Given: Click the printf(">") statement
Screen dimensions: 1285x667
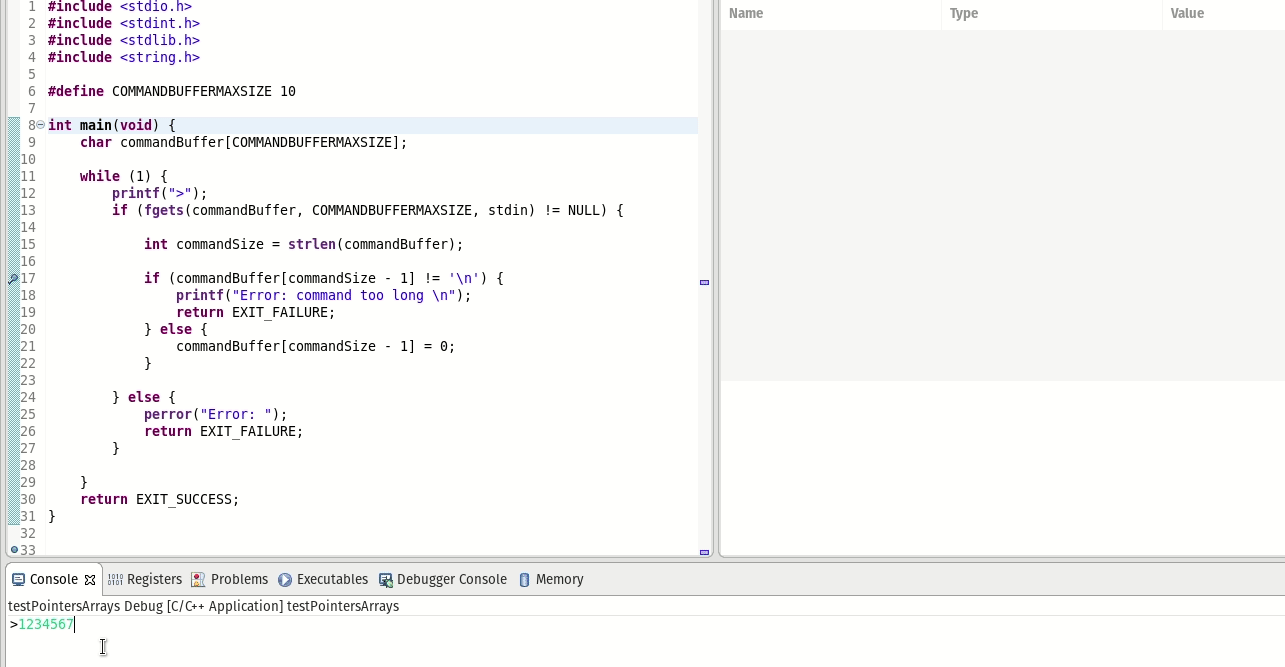Looking at the screenshot, I should point(160,193).
